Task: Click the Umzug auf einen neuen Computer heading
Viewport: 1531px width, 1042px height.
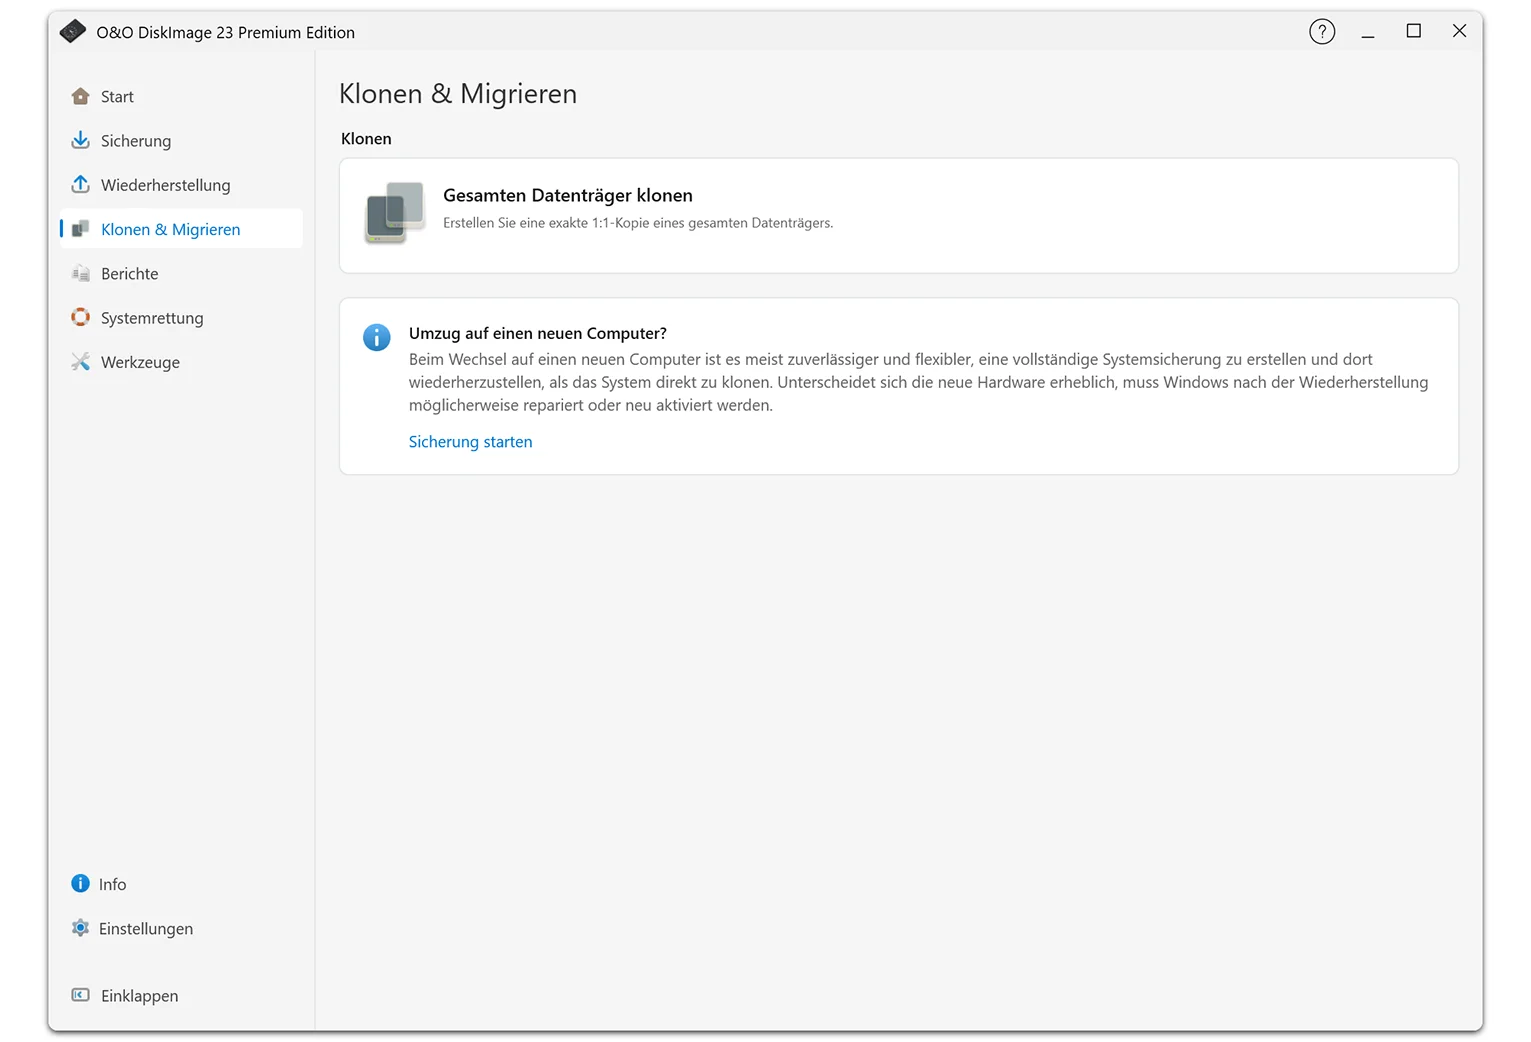Action: 538,333
